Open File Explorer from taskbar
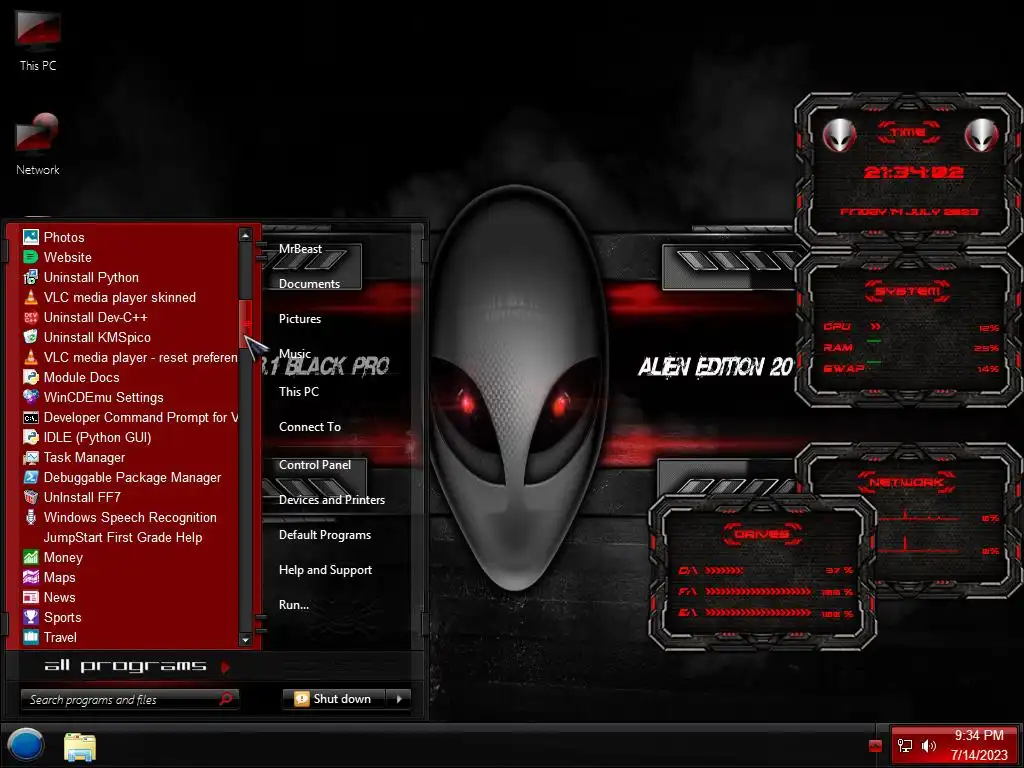Viewport: 1024px width, 768px height. (80, 747)
